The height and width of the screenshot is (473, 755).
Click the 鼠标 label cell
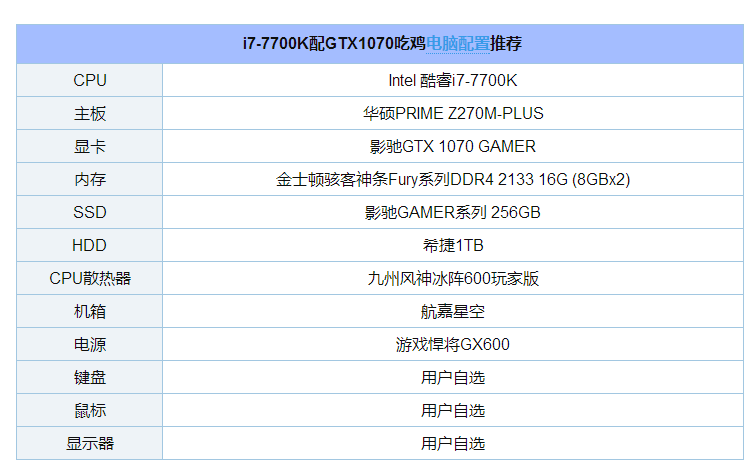(90, 410)
